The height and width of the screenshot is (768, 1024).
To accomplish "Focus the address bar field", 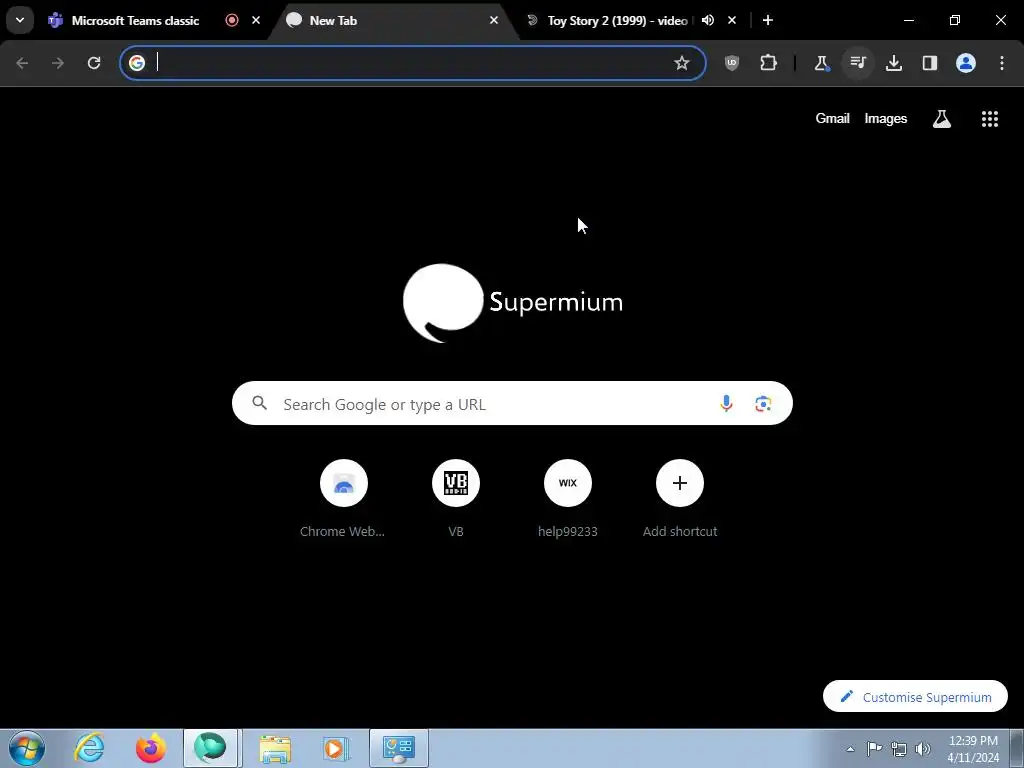I will click(411, 63).
